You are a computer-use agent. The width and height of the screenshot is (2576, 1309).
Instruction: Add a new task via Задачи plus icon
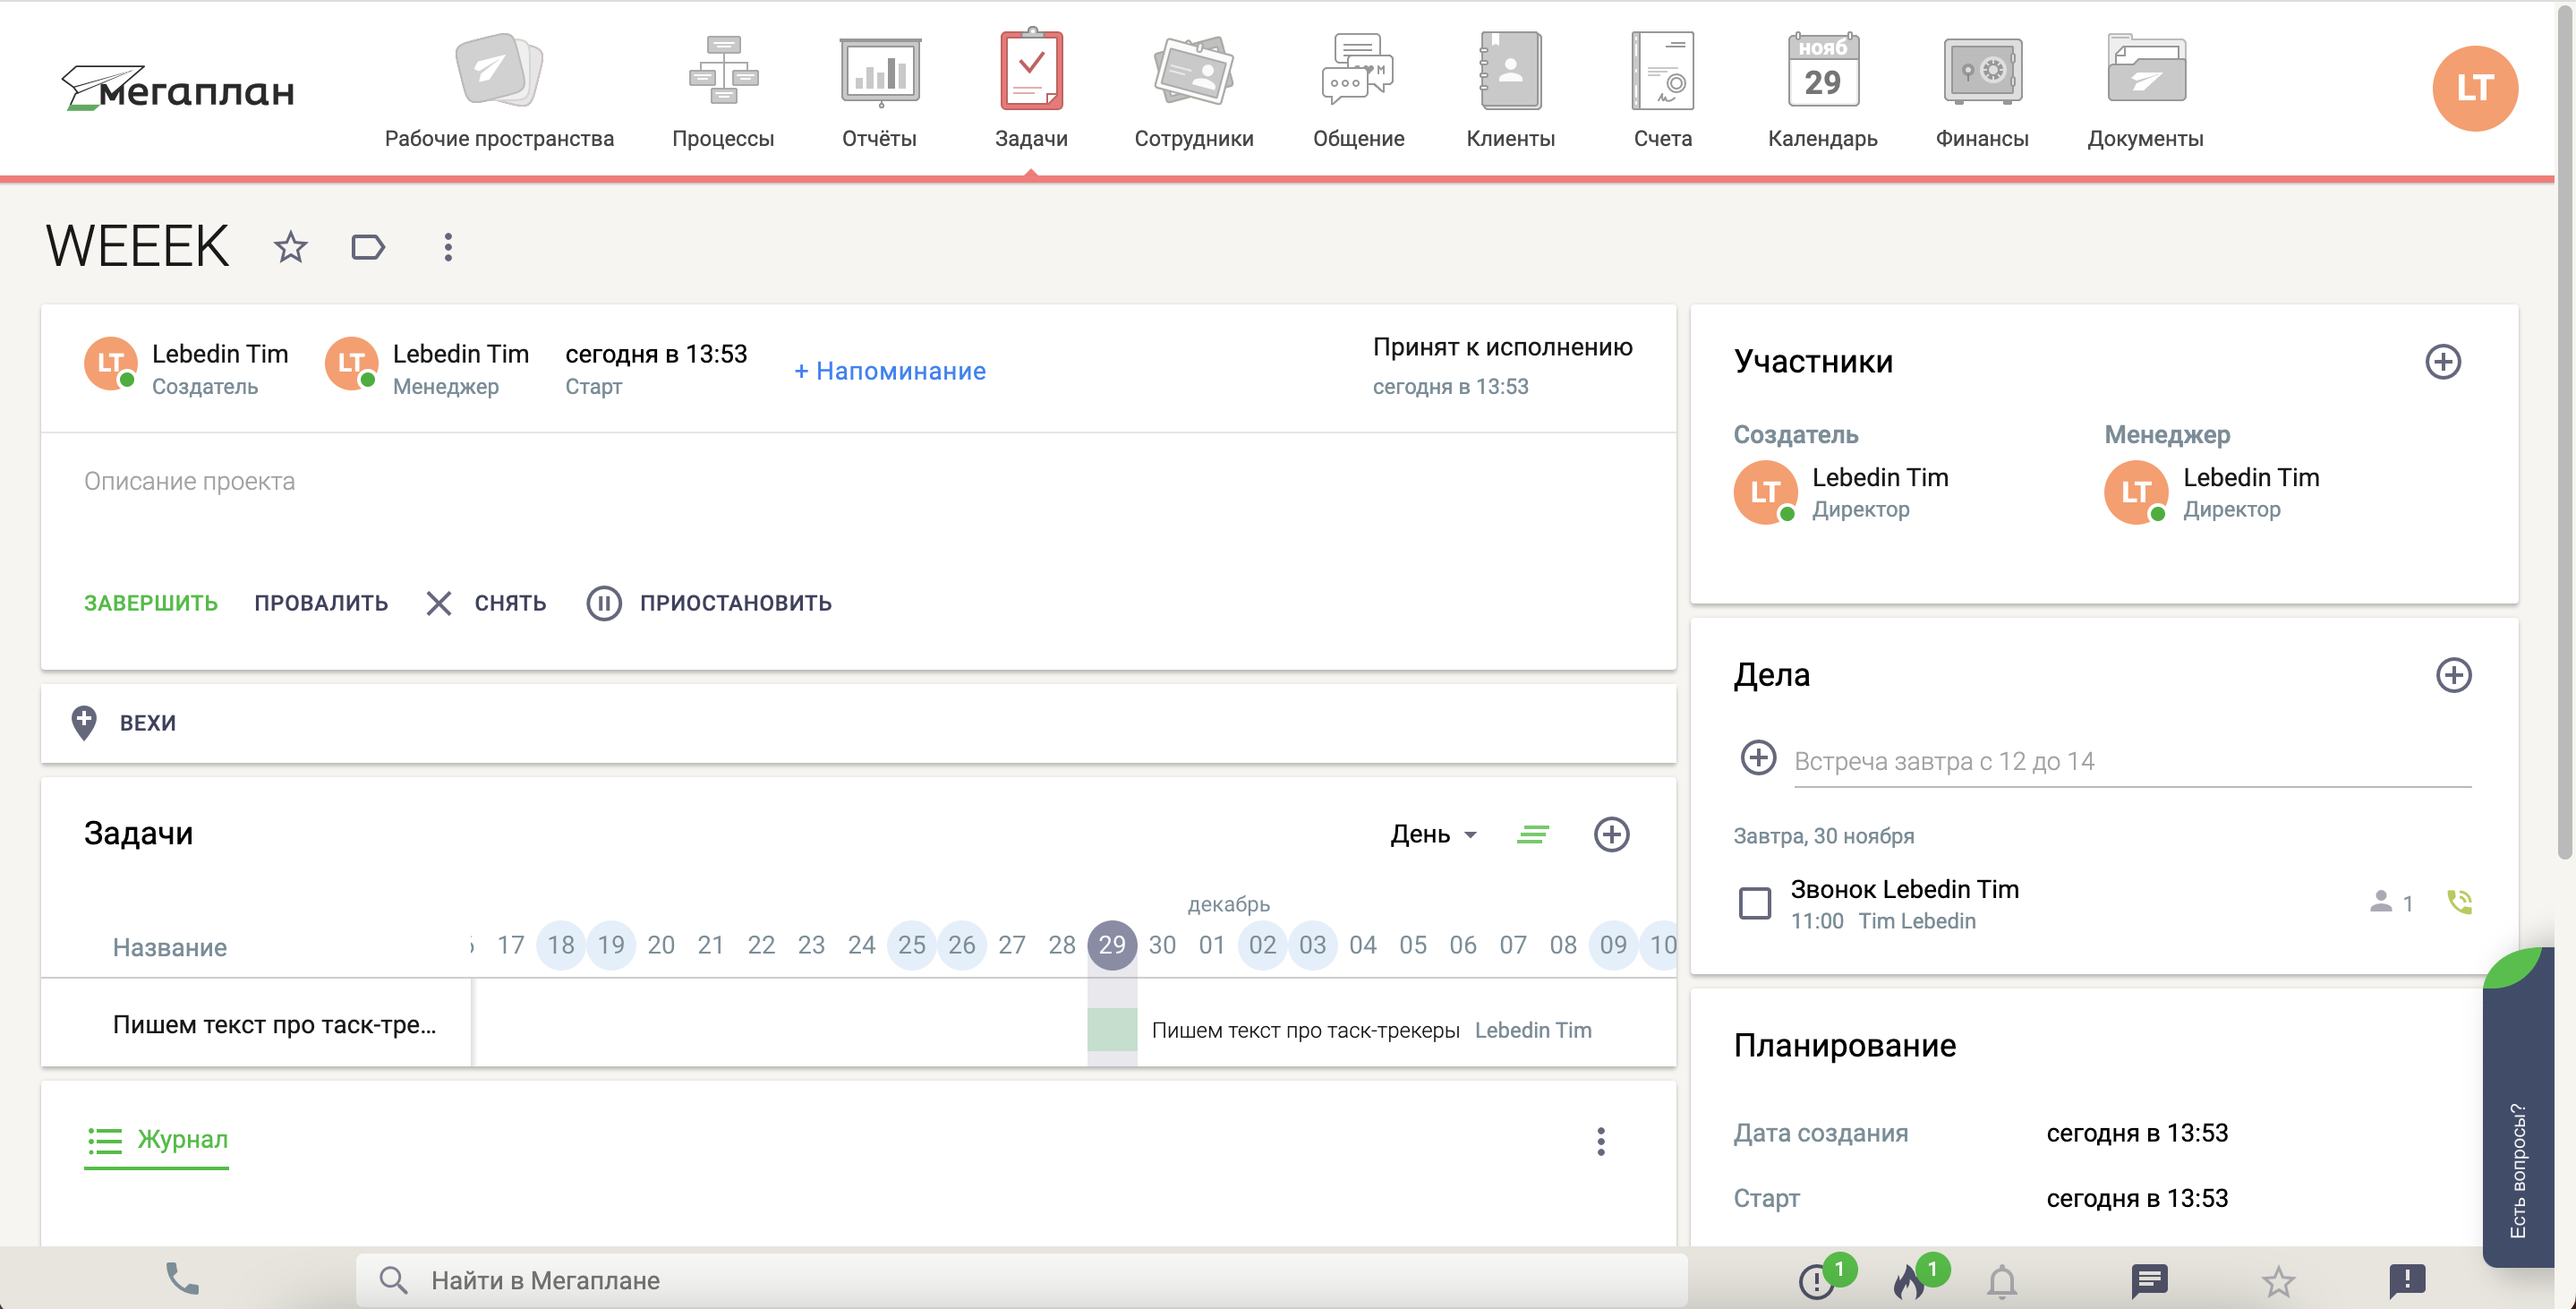tap(1611, 834)
